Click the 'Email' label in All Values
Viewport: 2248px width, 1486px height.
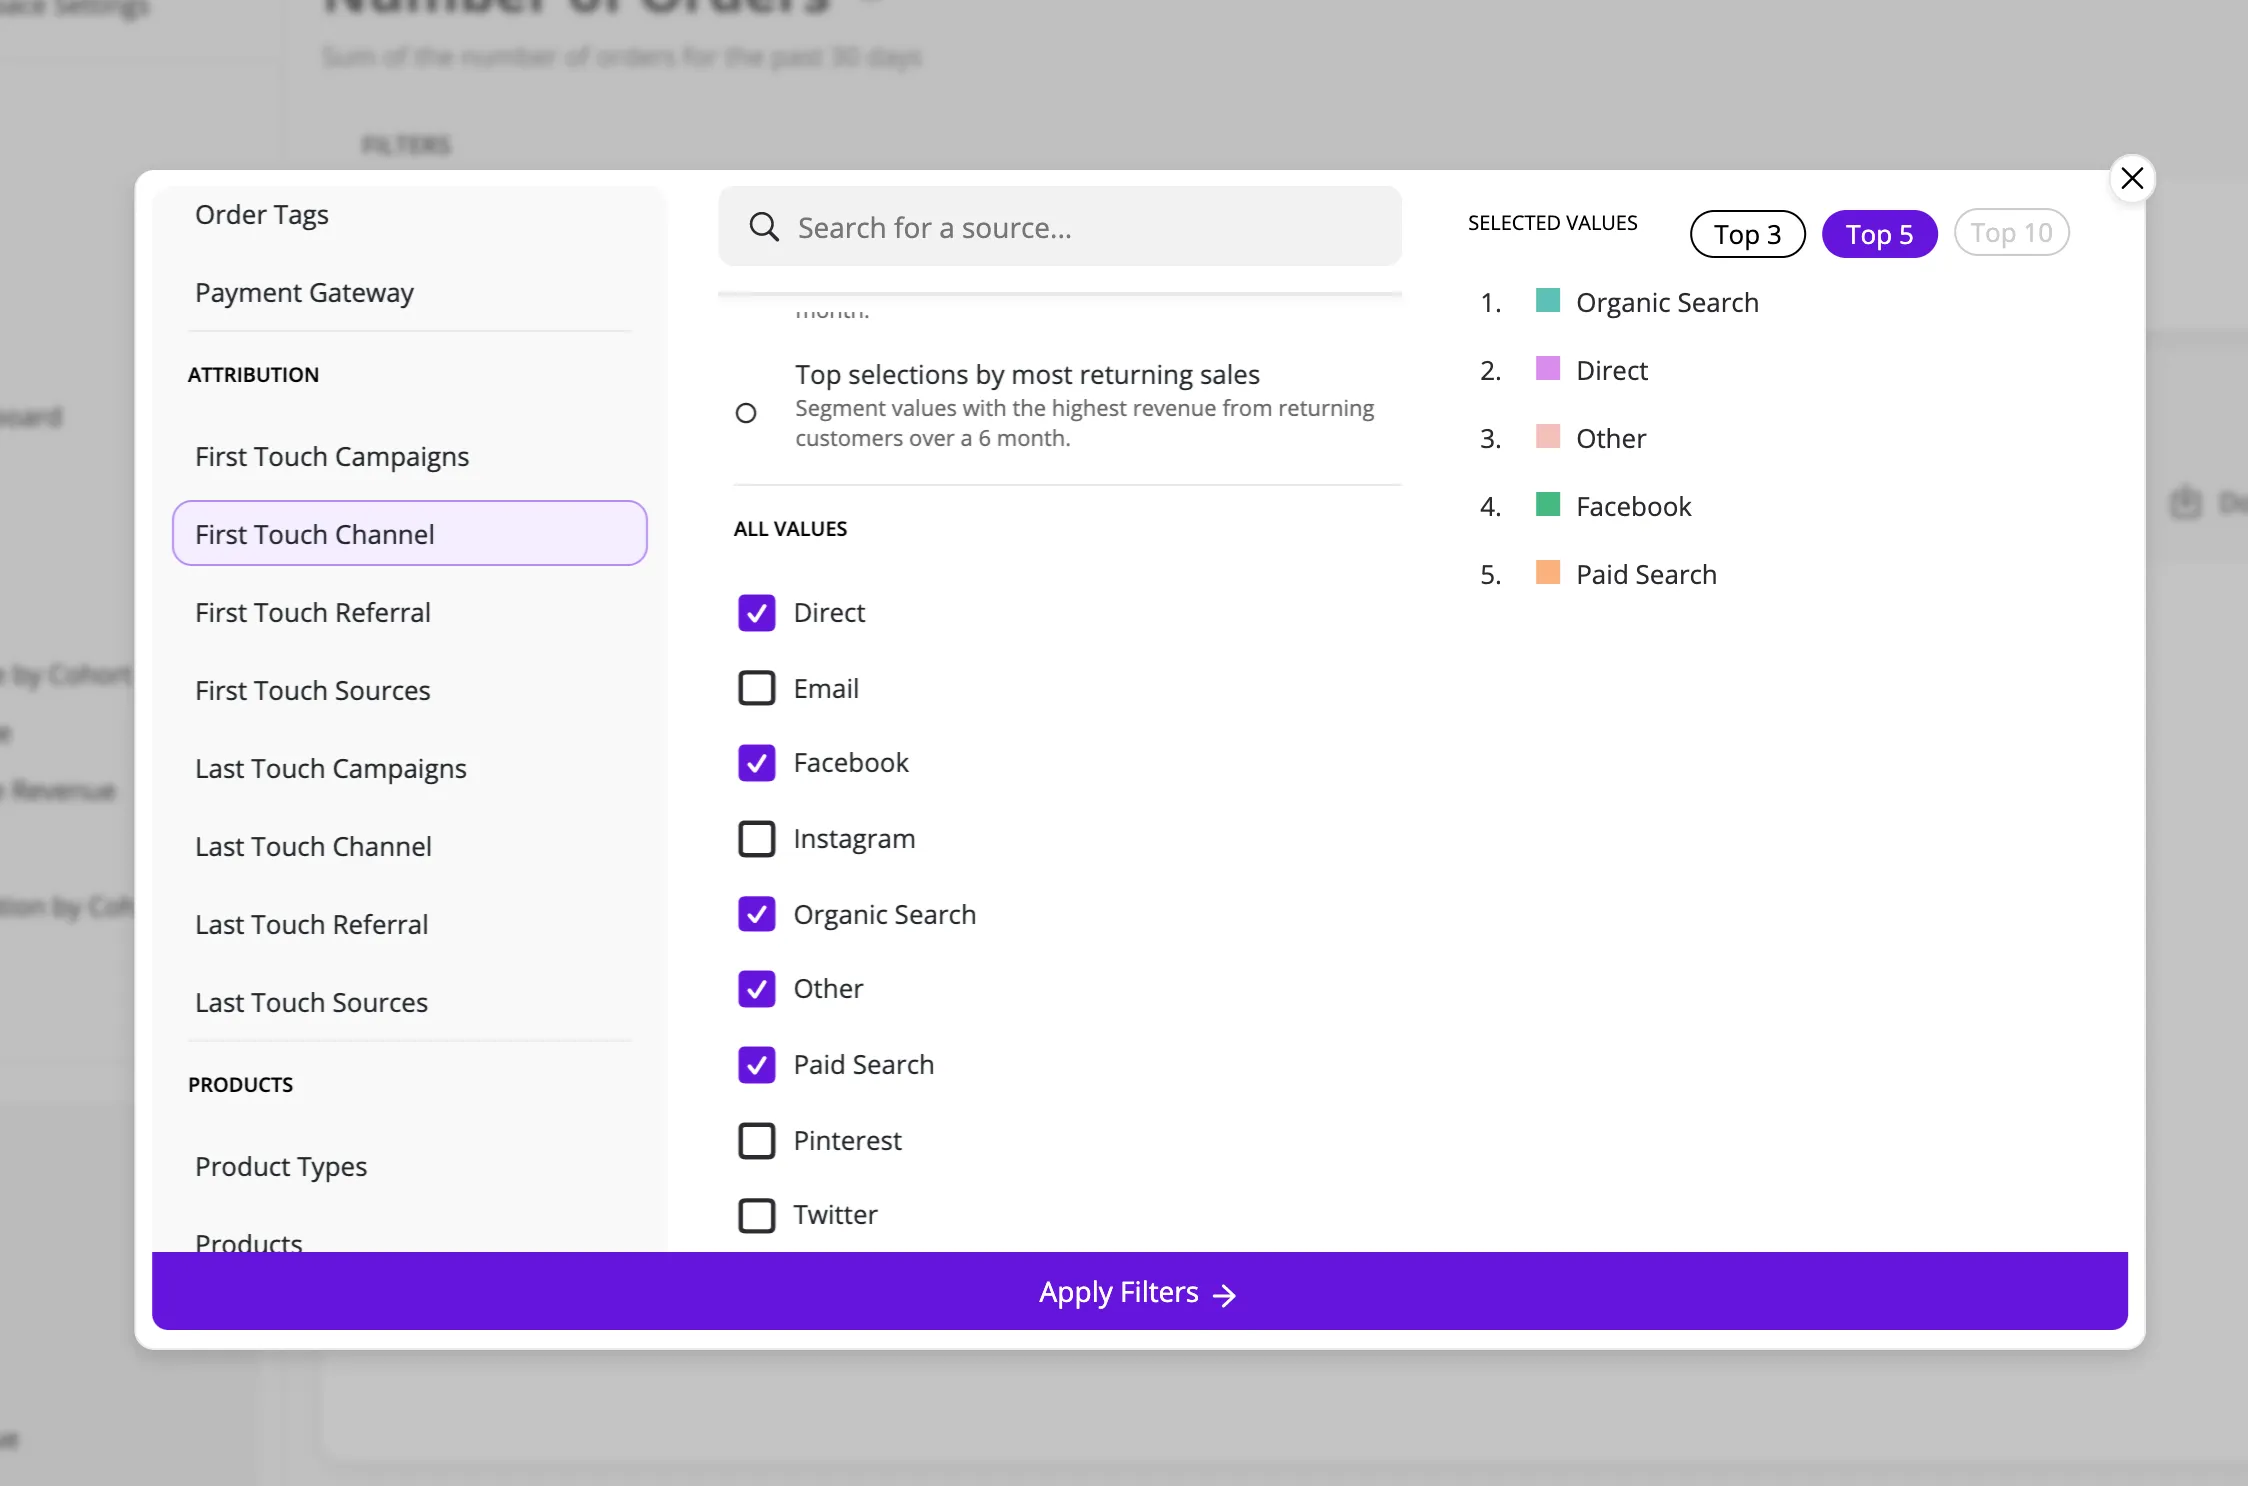(826, 688)
